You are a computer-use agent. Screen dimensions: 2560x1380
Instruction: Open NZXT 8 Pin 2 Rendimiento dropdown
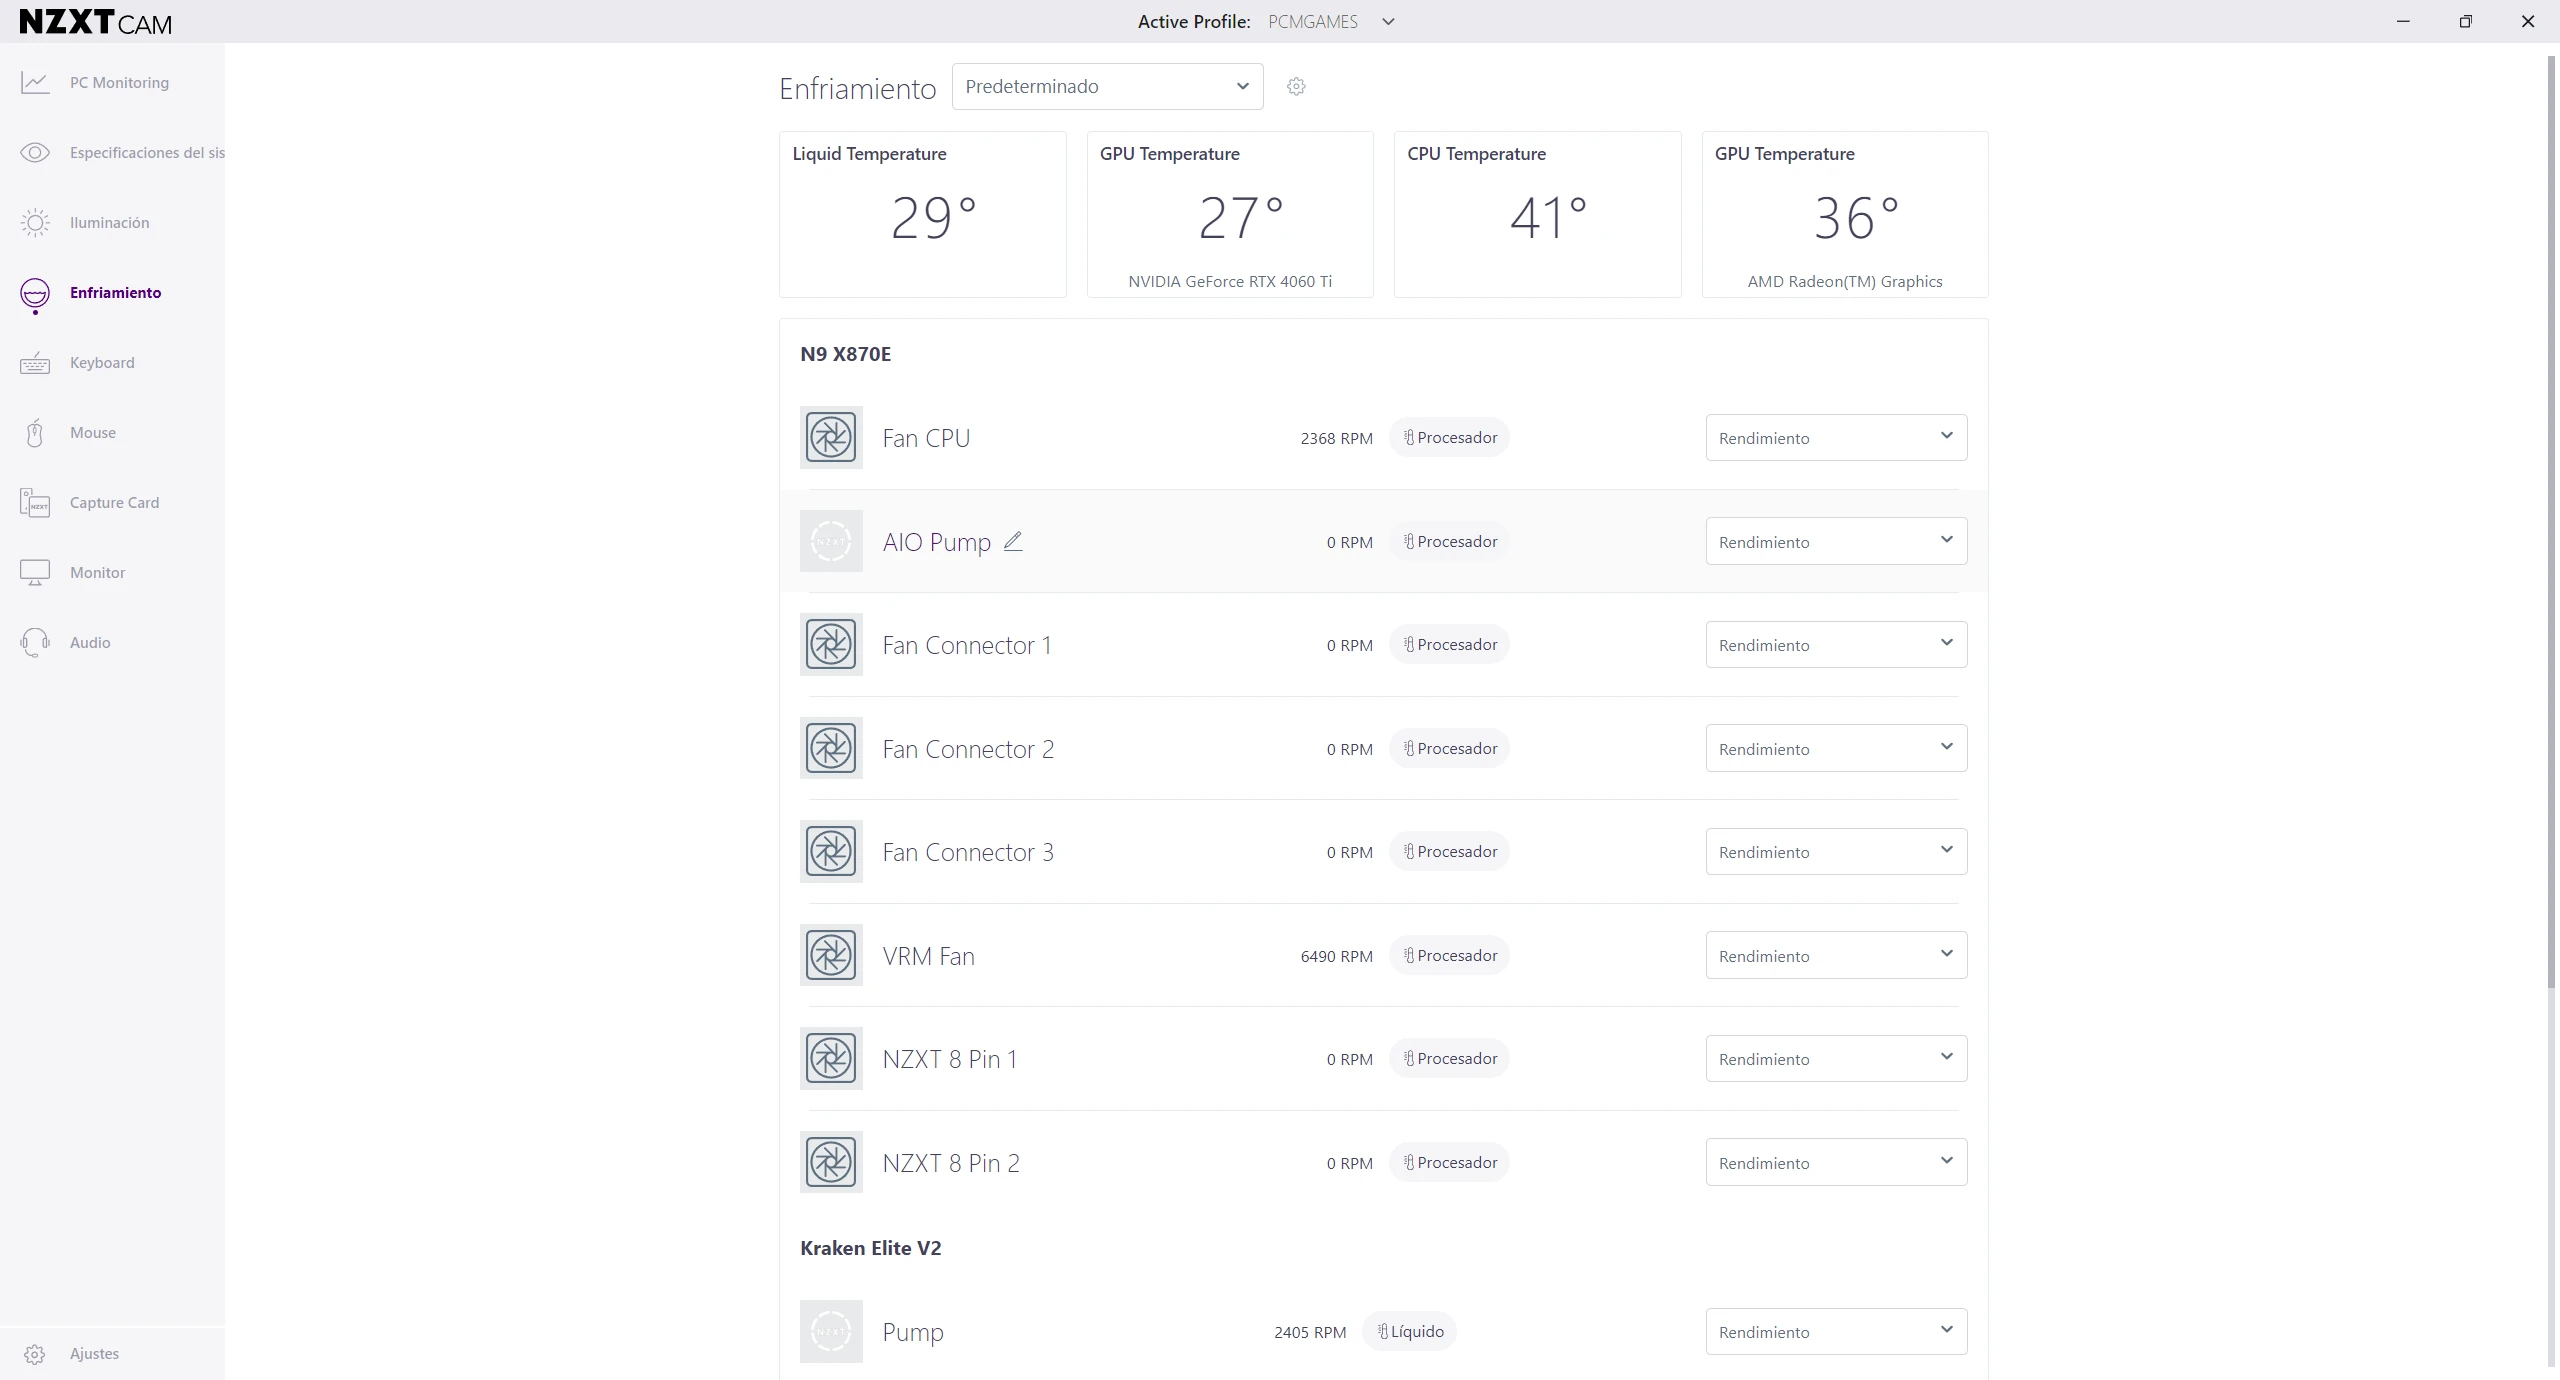tap(1836, 1162)
